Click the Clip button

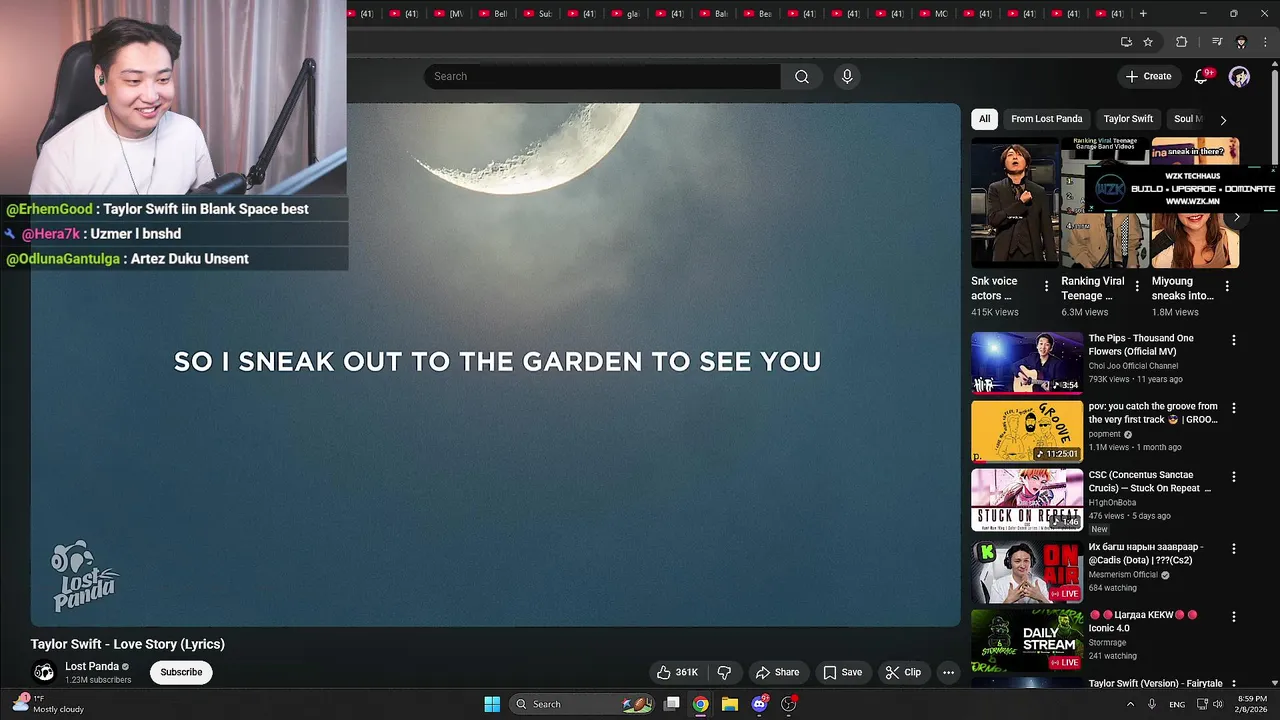[903, 672]
